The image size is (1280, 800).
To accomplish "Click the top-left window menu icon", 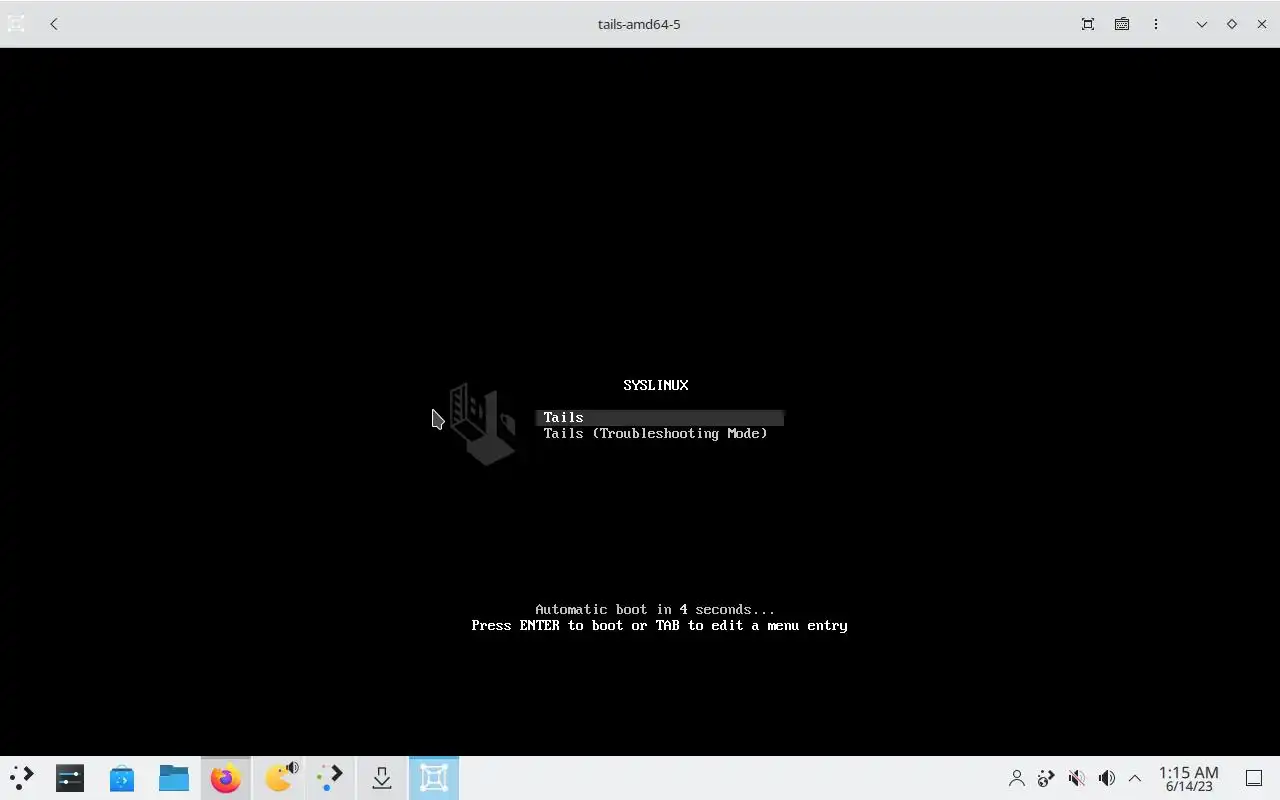I will (x=16, y=24).
